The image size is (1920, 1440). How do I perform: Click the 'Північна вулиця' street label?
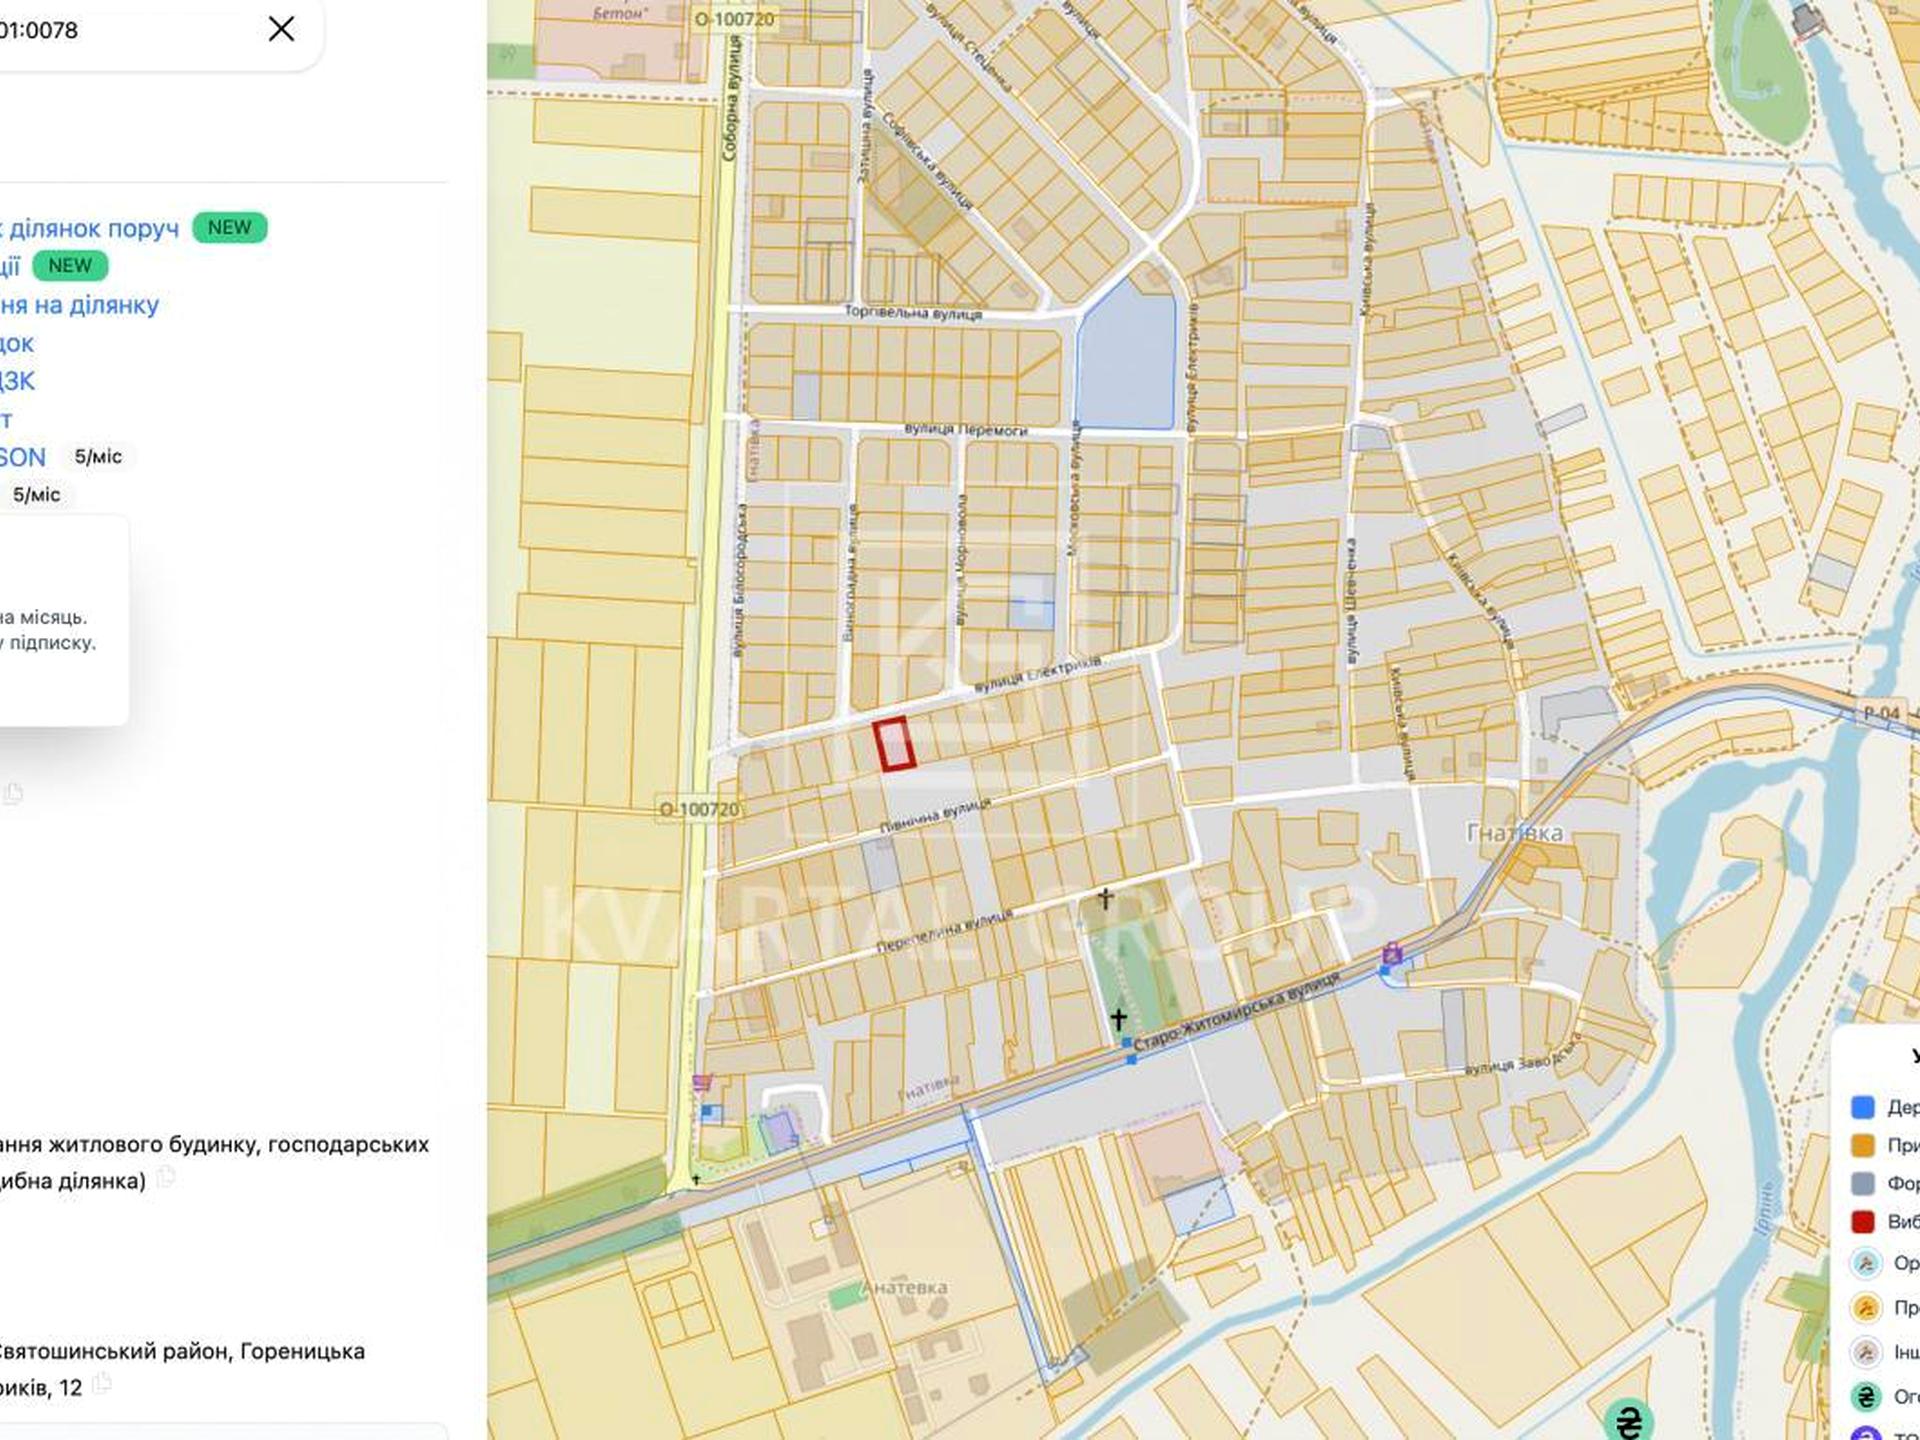tap(936, 816)
